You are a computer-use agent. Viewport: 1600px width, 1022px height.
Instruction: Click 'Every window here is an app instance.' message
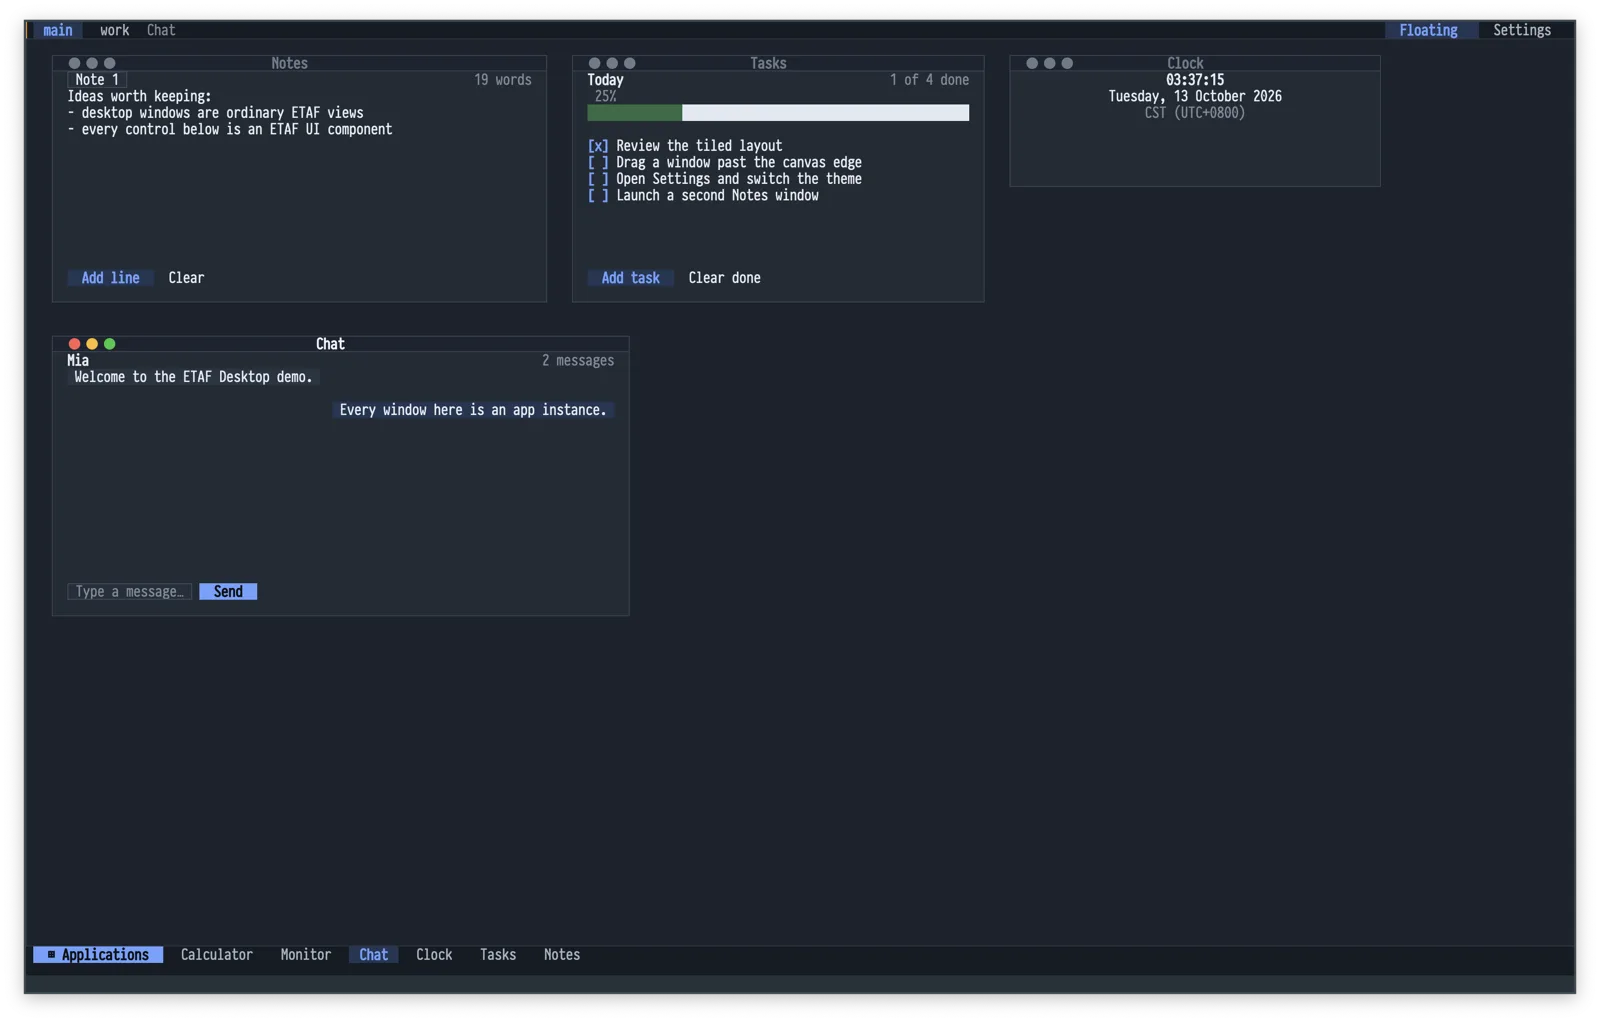click(473, 410)
